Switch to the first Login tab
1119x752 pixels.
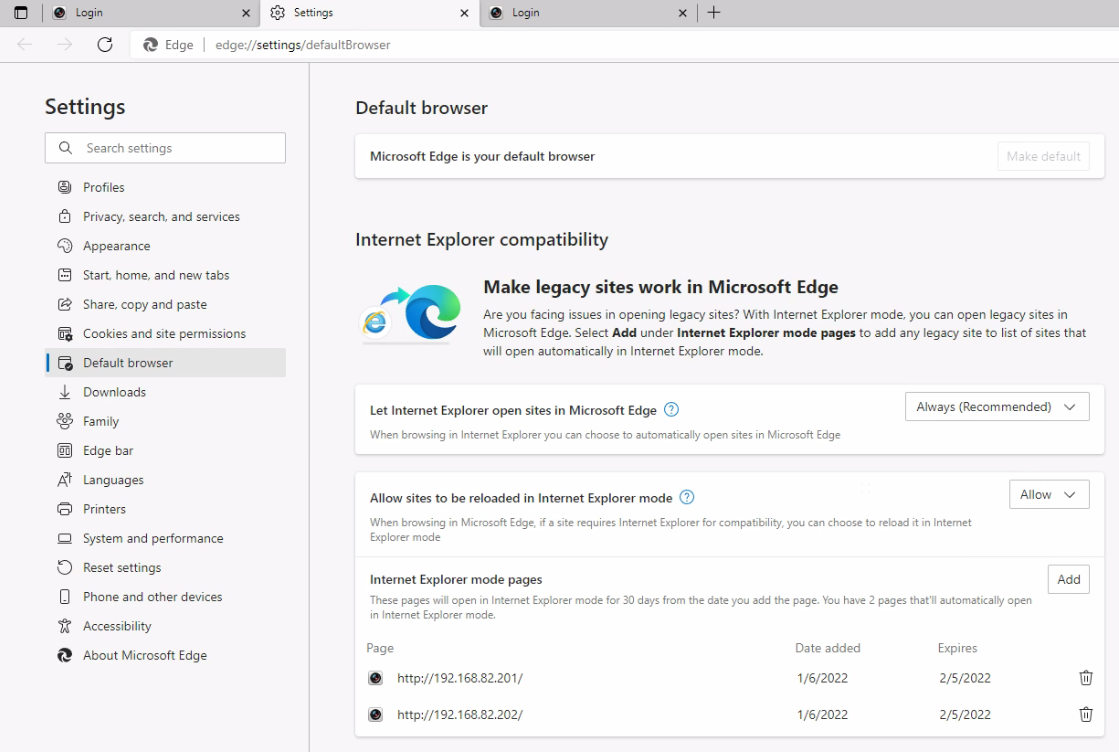point(140,13)
